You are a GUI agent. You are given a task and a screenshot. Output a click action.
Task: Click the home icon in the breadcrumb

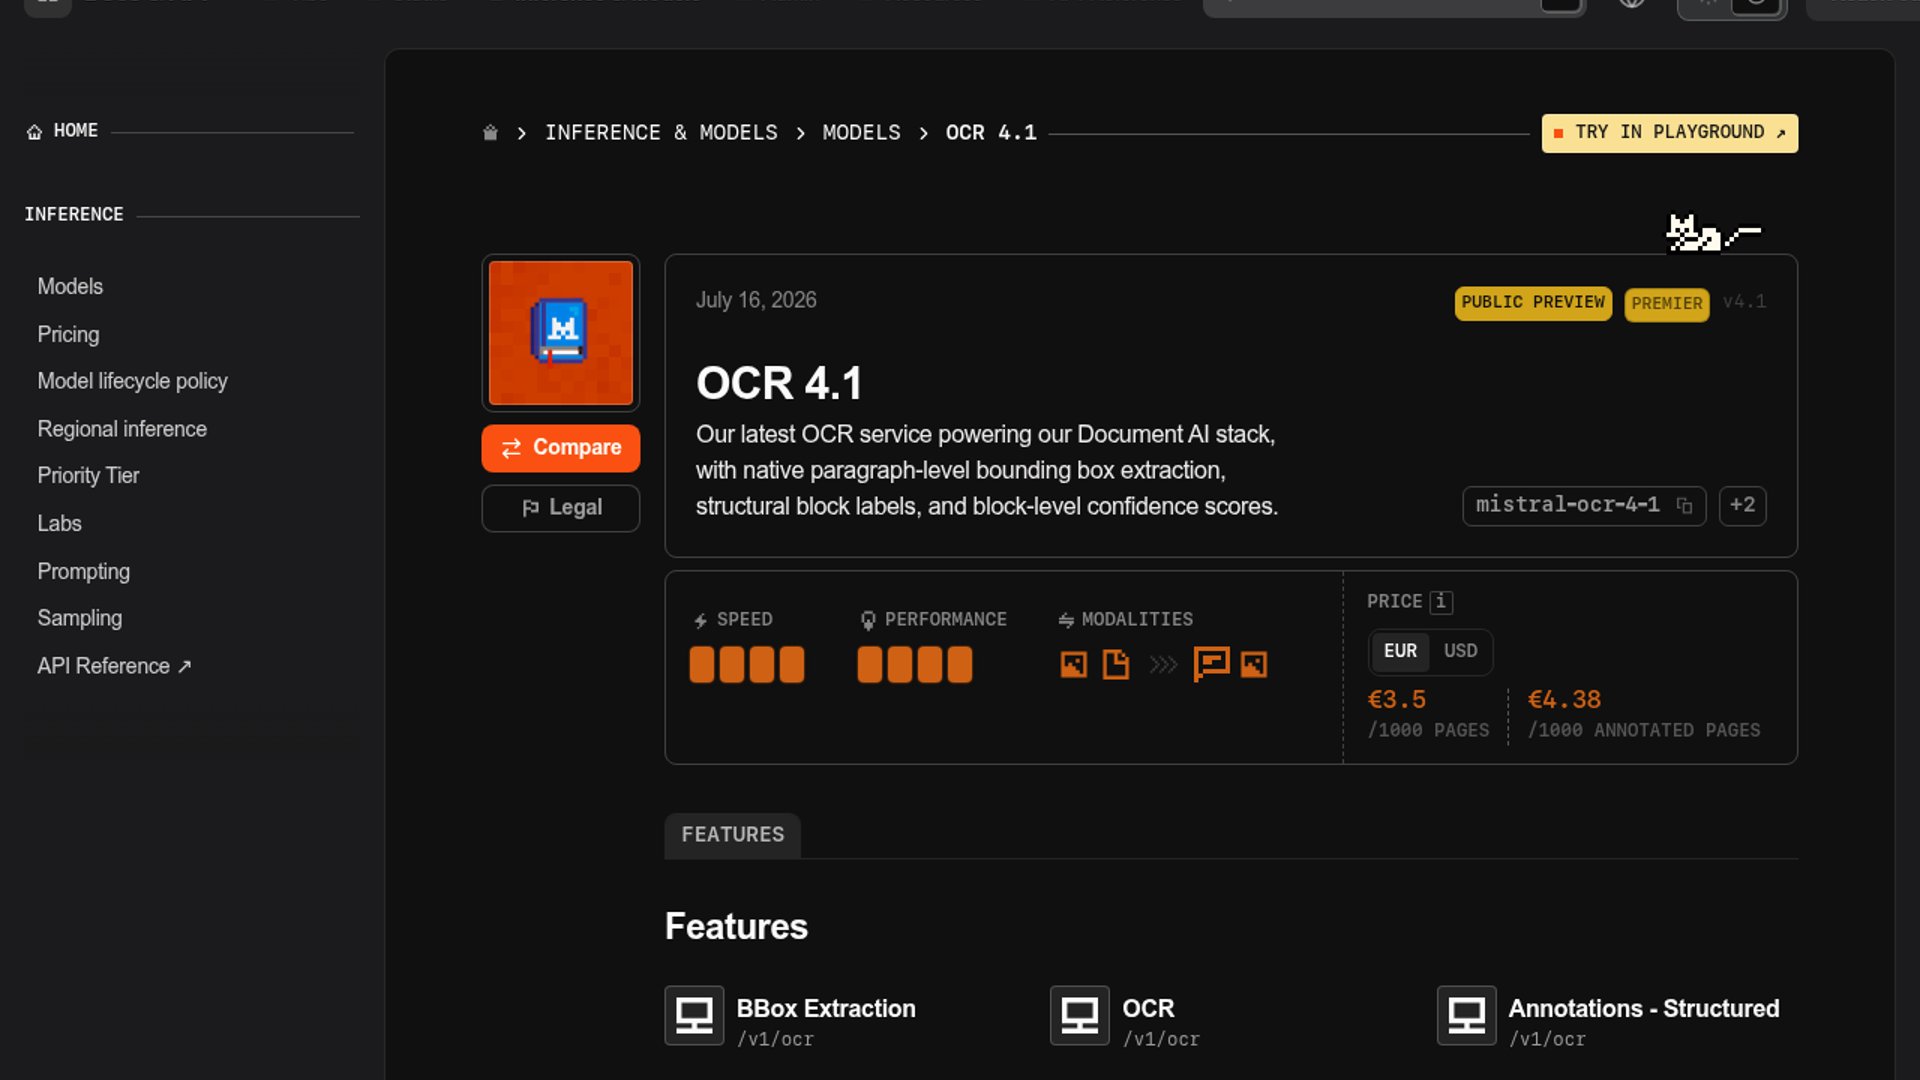pos(490,133)
